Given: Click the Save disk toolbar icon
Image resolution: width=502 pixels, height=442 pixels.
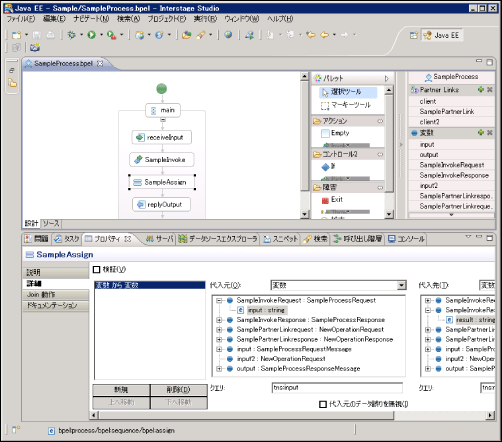Looking at the screenshot, I should pos(37,35).
